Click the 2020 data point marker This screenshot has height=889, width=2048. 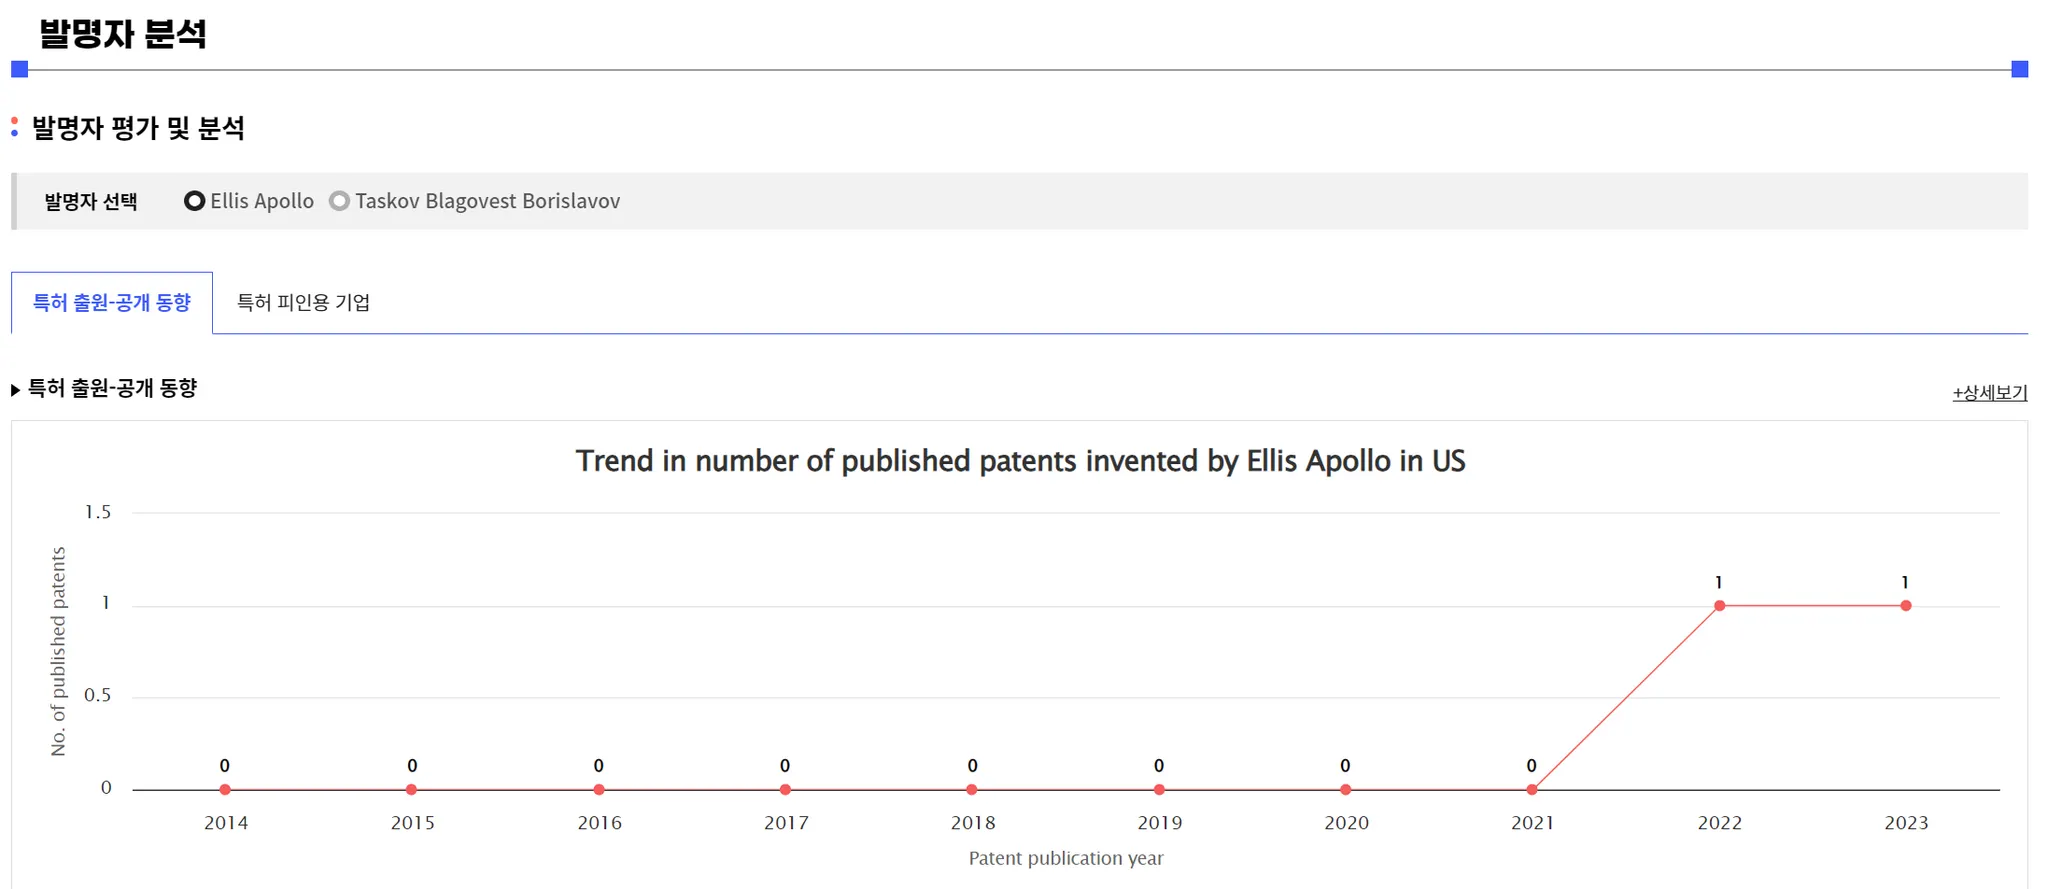1346,790
